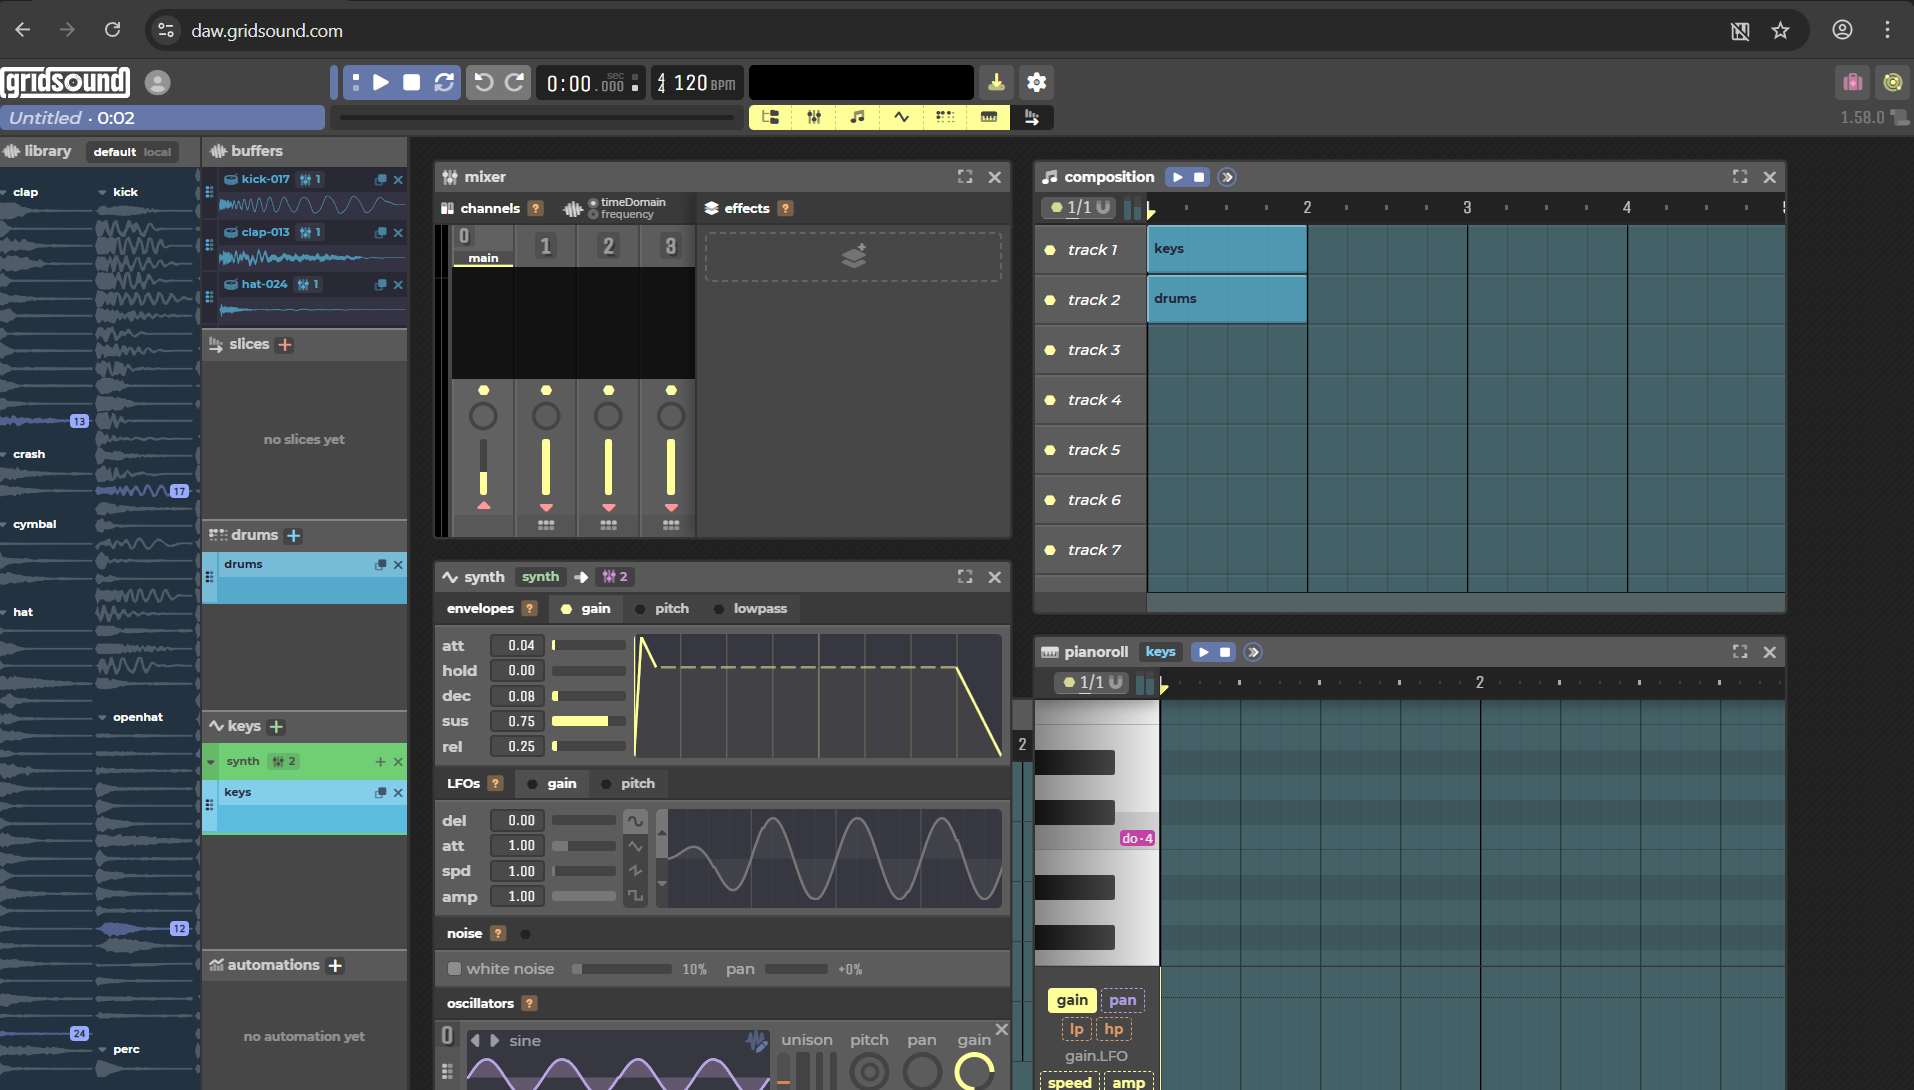
Task: Click the slices panel icon in the toolbar
Action: (1035, 117)
